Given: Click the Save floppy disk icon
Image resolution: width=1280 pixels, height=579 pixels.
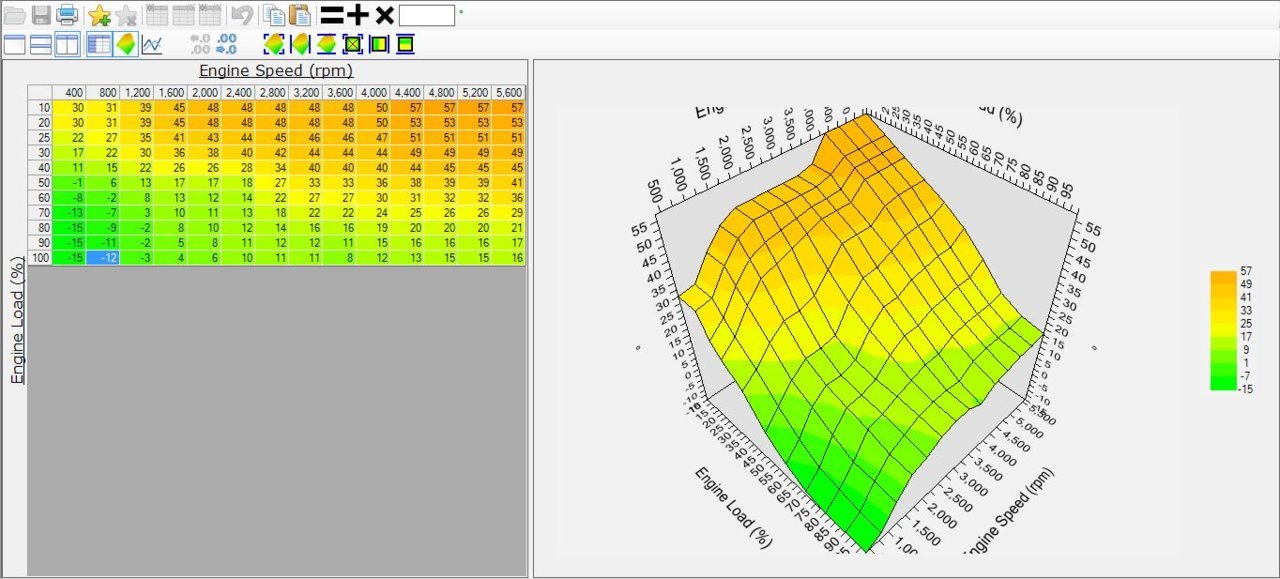Looking at the screenshot, I should click(41, 15).
